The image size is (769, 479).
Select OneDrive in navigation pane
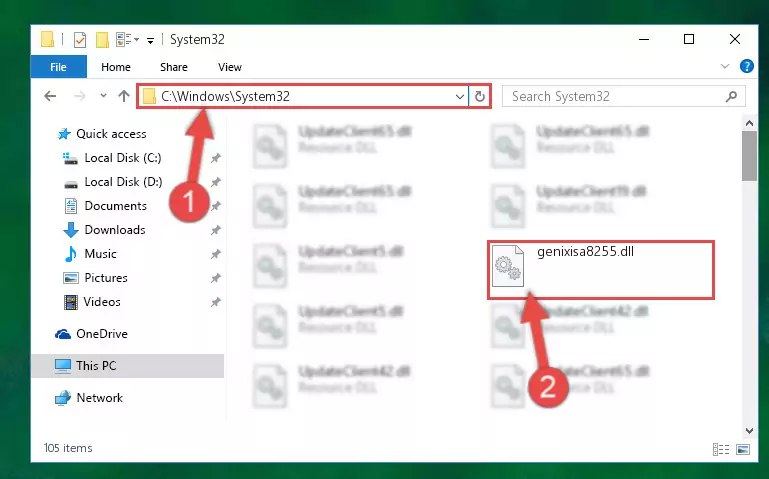[102, 334]
